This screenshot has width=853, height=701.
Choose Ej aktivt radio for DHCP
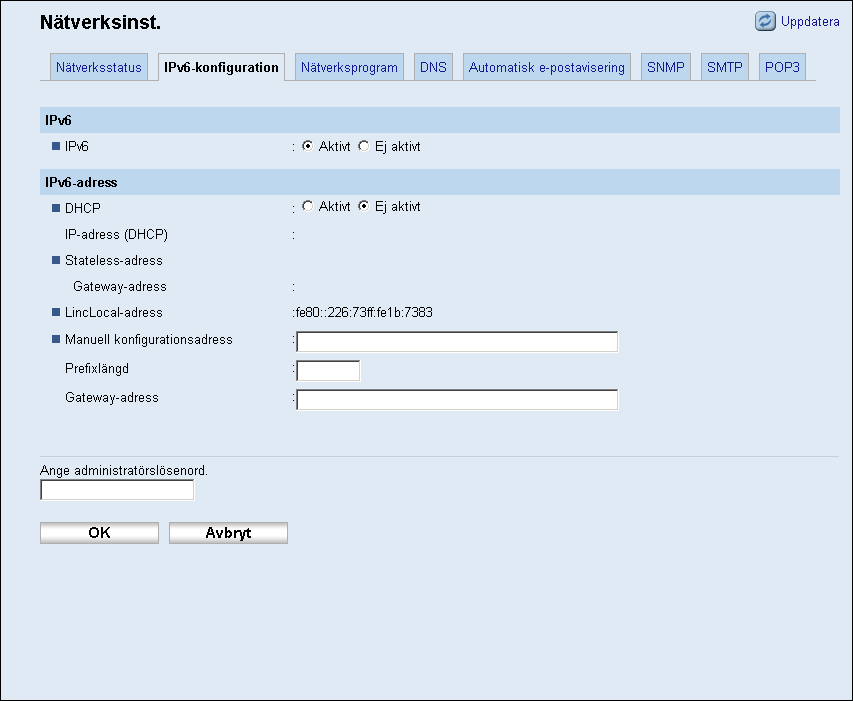coord(363,206)
